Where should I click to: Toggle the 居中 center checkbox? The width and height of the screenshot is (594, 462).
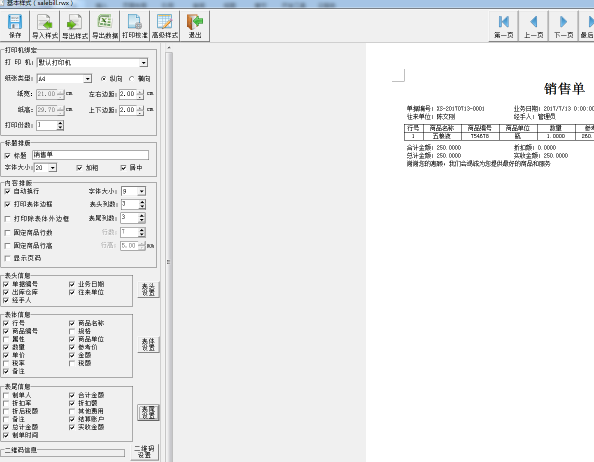tap(123, 168)
